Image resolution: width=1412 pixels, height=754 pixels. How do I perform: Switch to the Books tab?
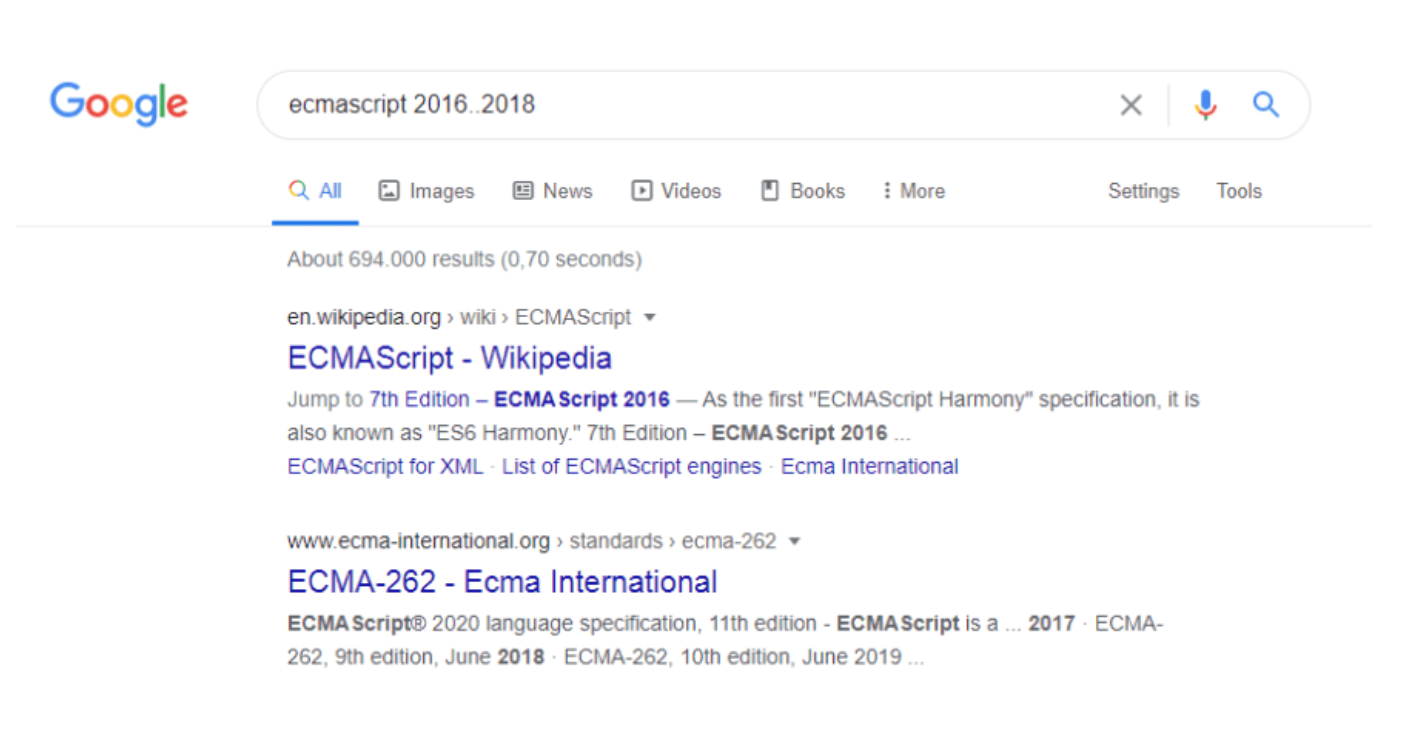803,191
